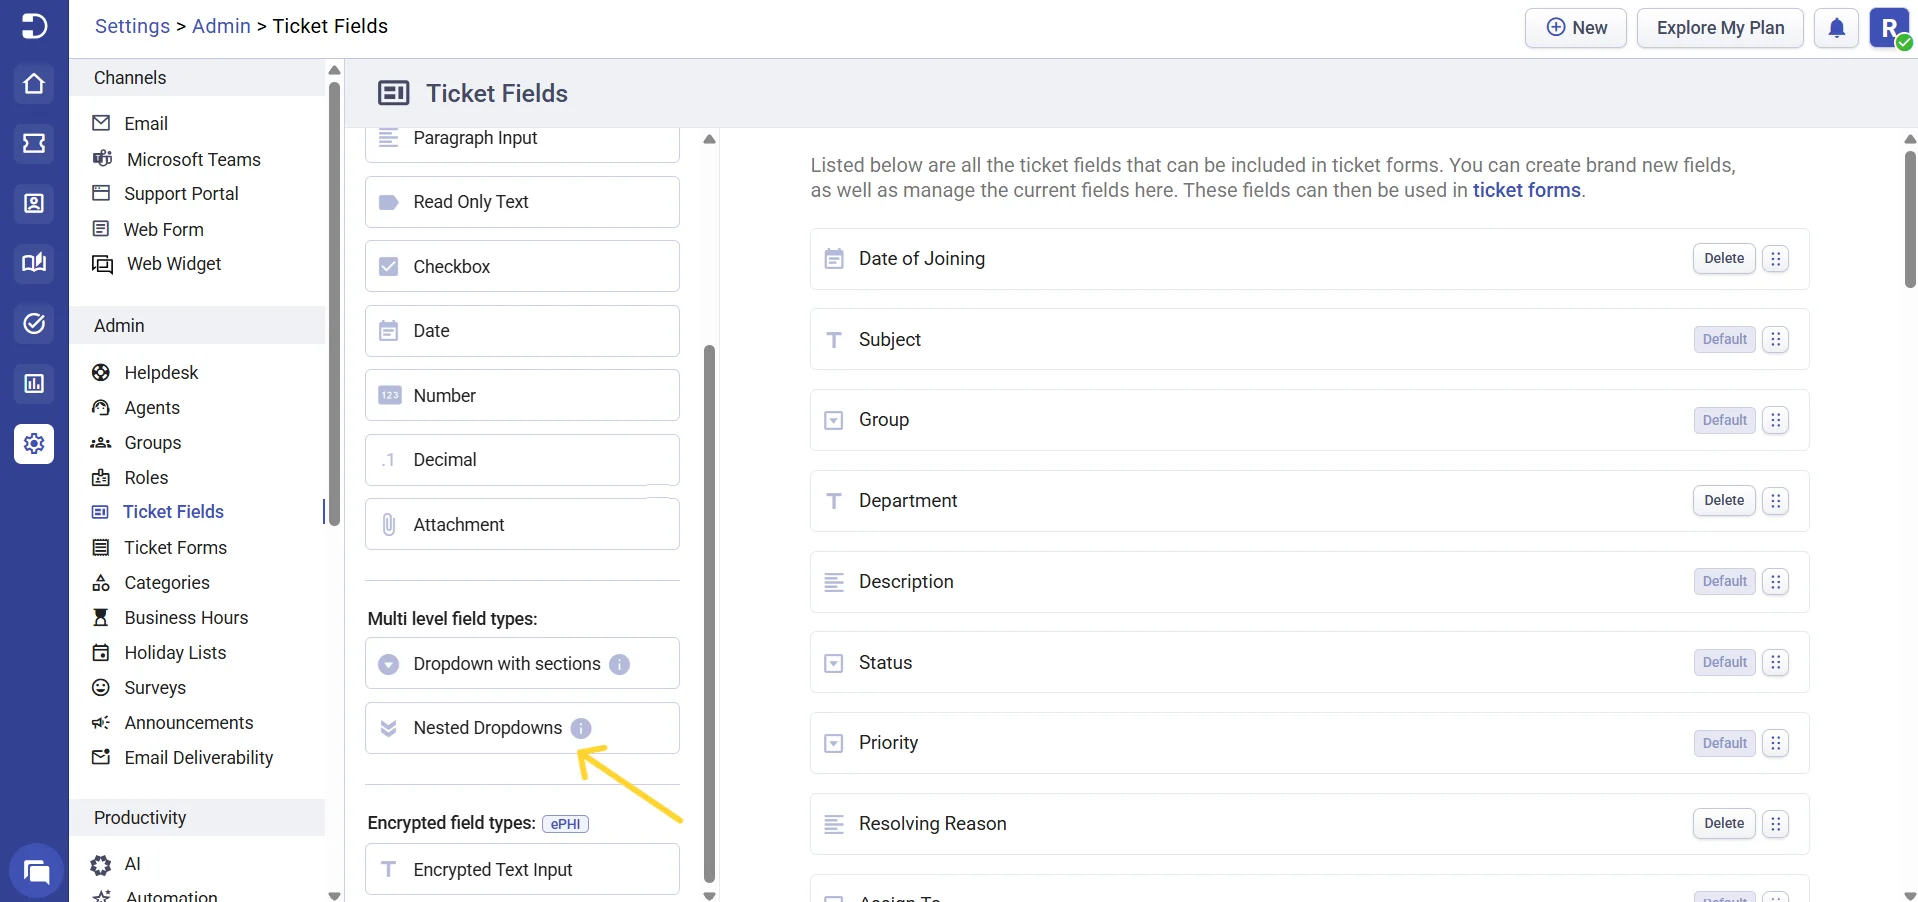Select the Encrypted Text Input field type
Screen dimensions: 1918x902
[x=522, y=869]
